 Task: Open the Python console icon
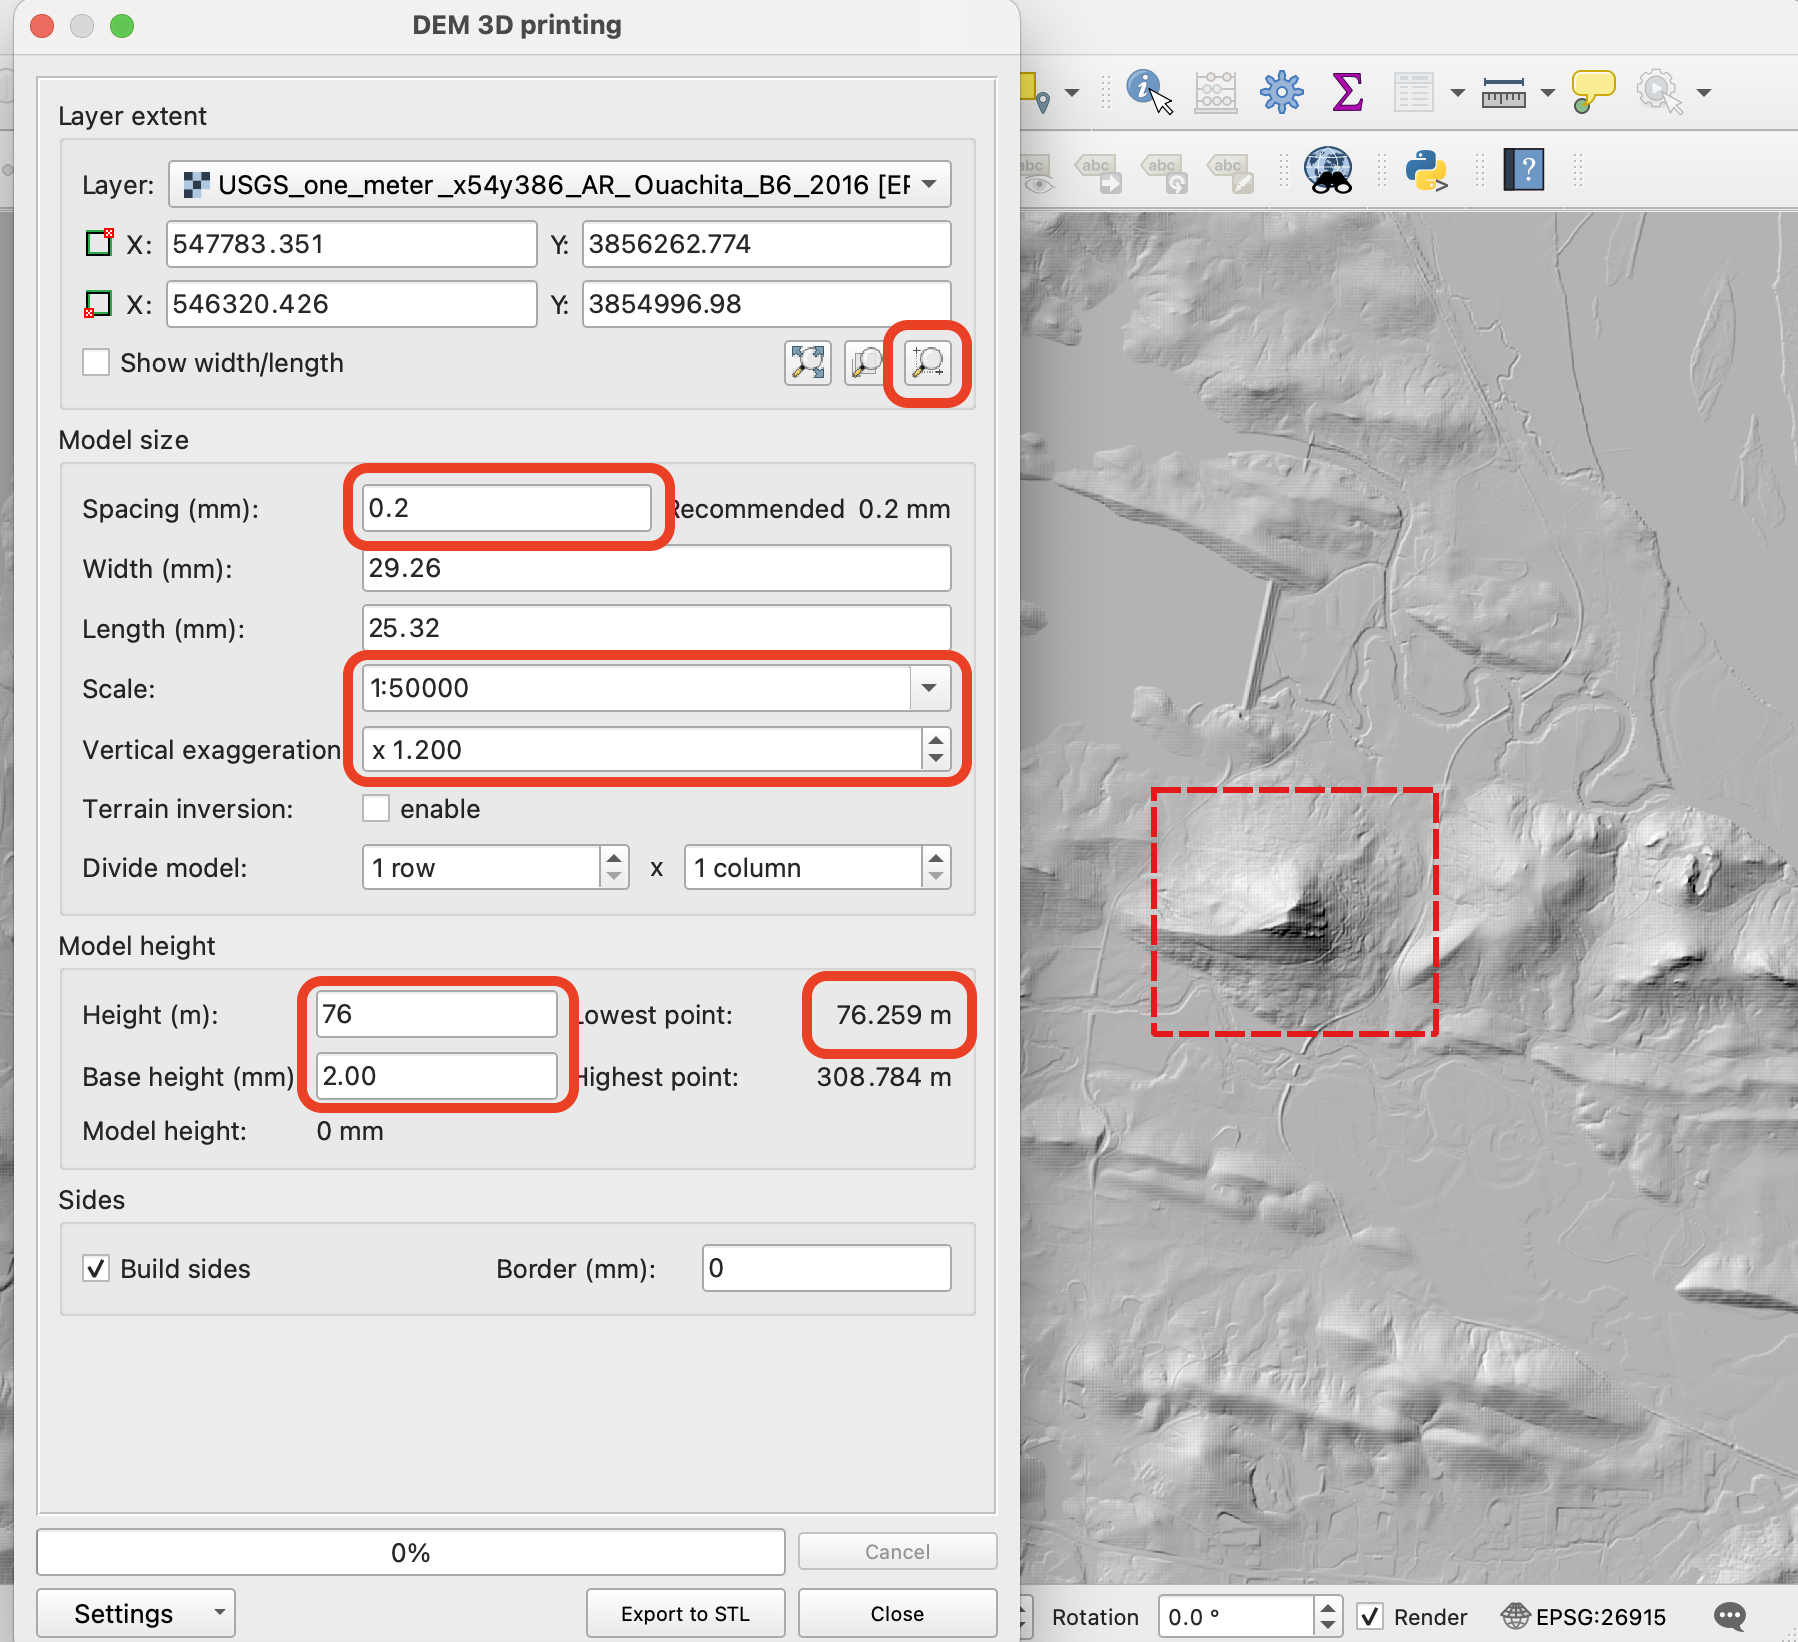click(1426, 170)
